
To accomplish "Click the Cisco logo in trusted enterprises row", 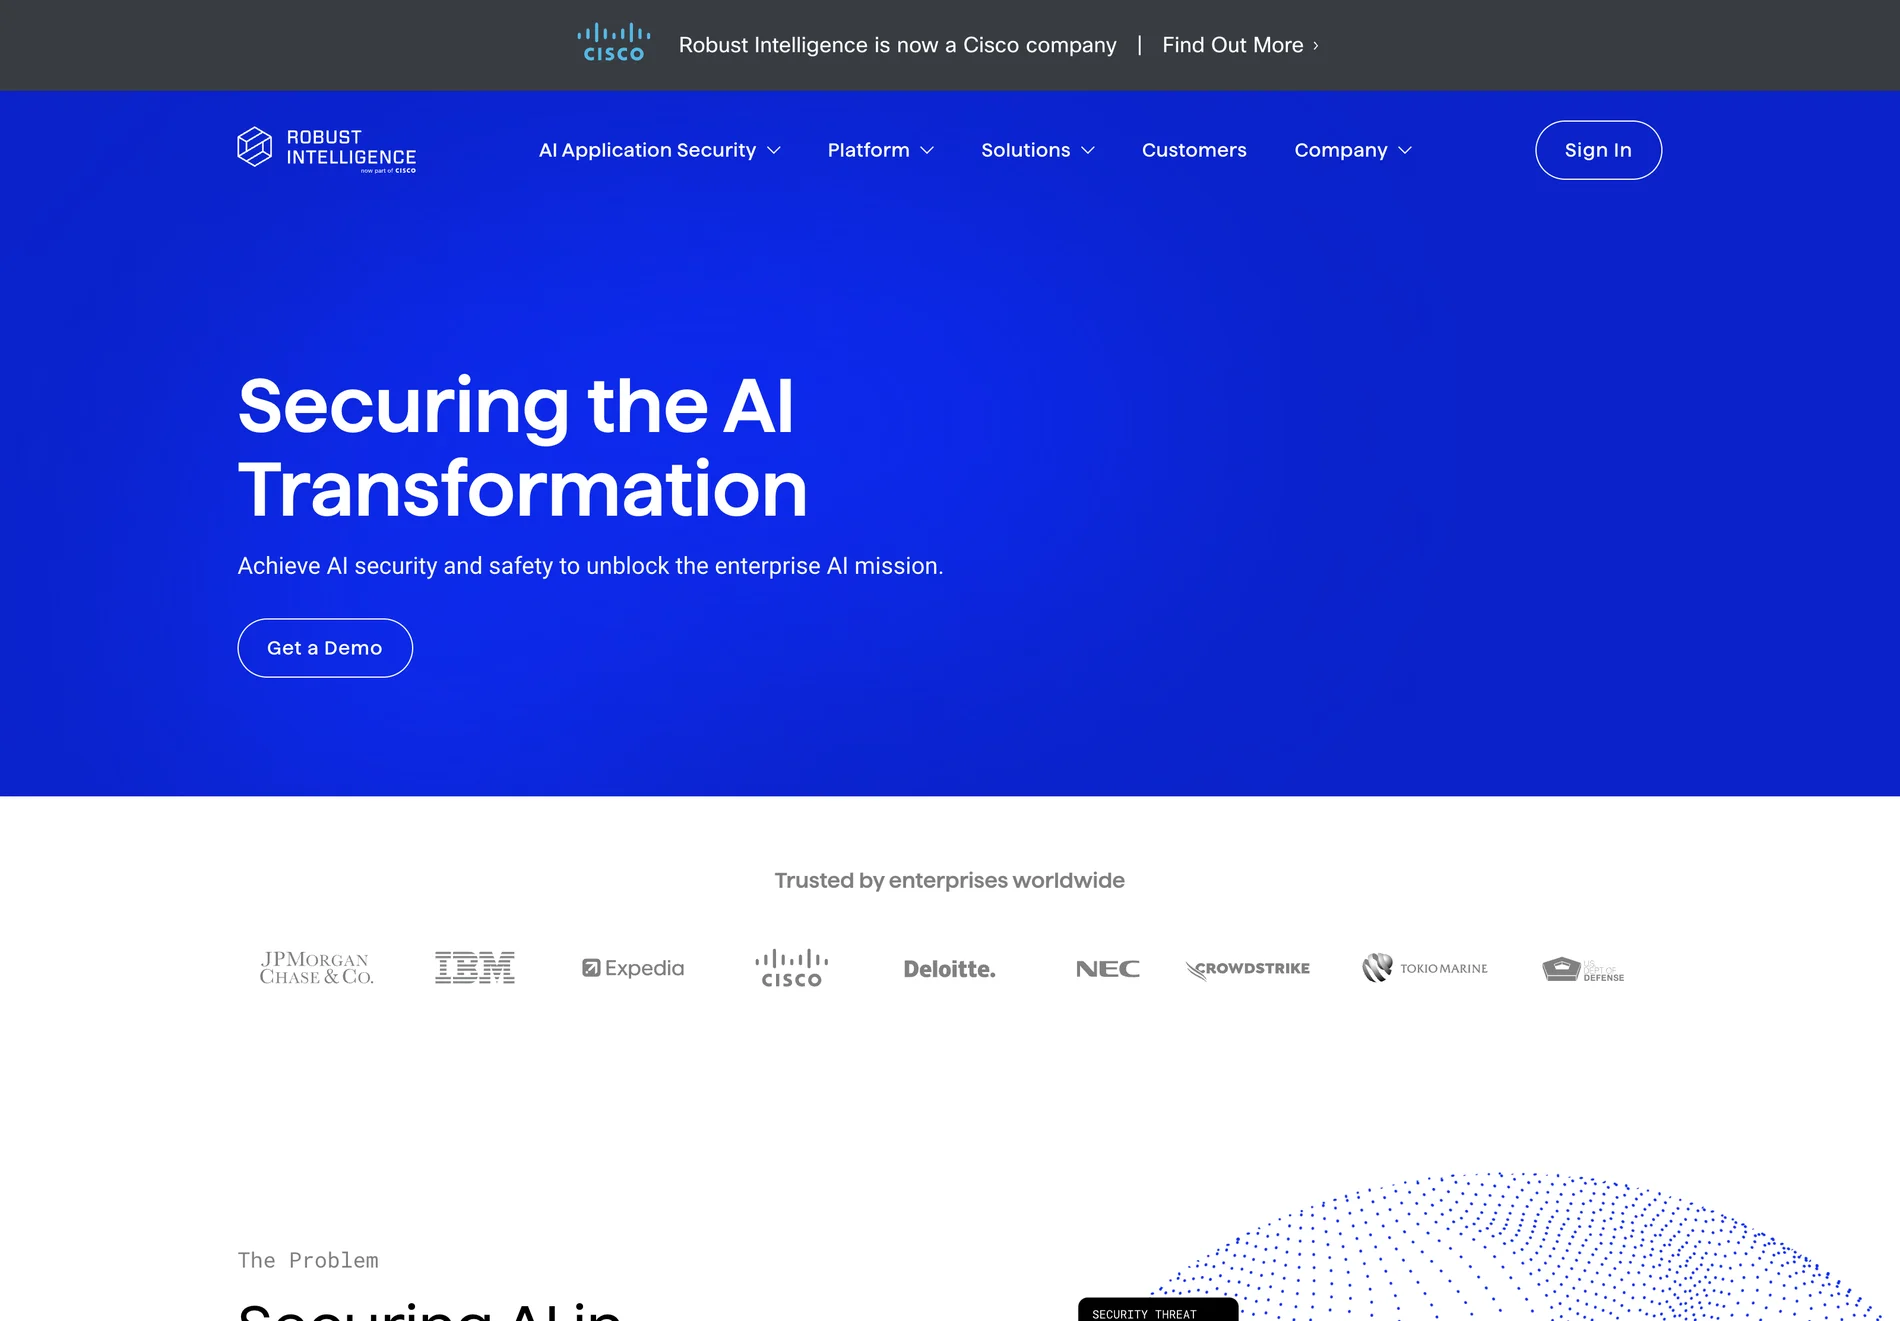I will (791, 968).
